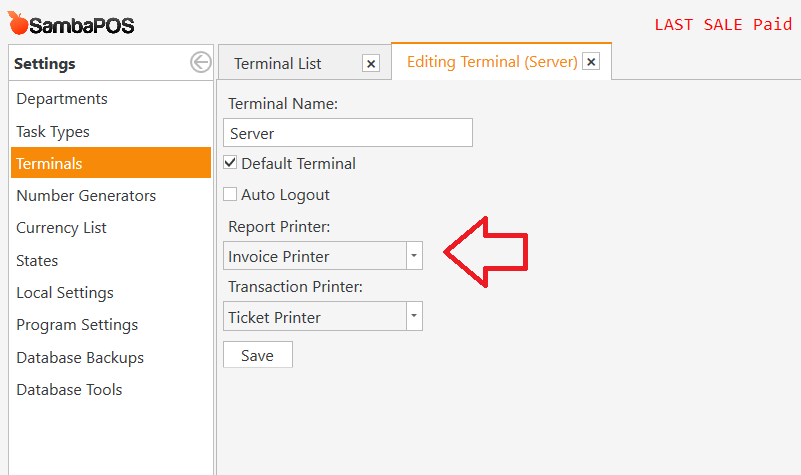Open Database Backups settings

point(80,357)
